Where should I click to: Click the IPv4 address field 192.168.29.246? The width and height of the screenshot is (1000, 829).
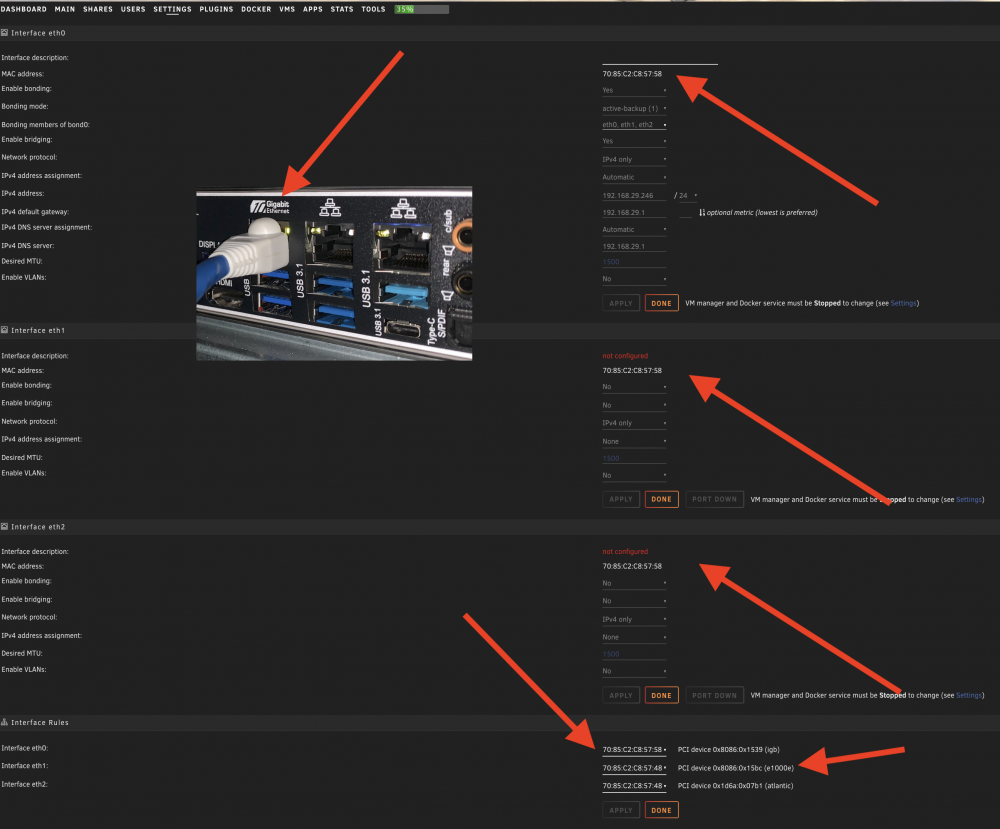point(635,196)
